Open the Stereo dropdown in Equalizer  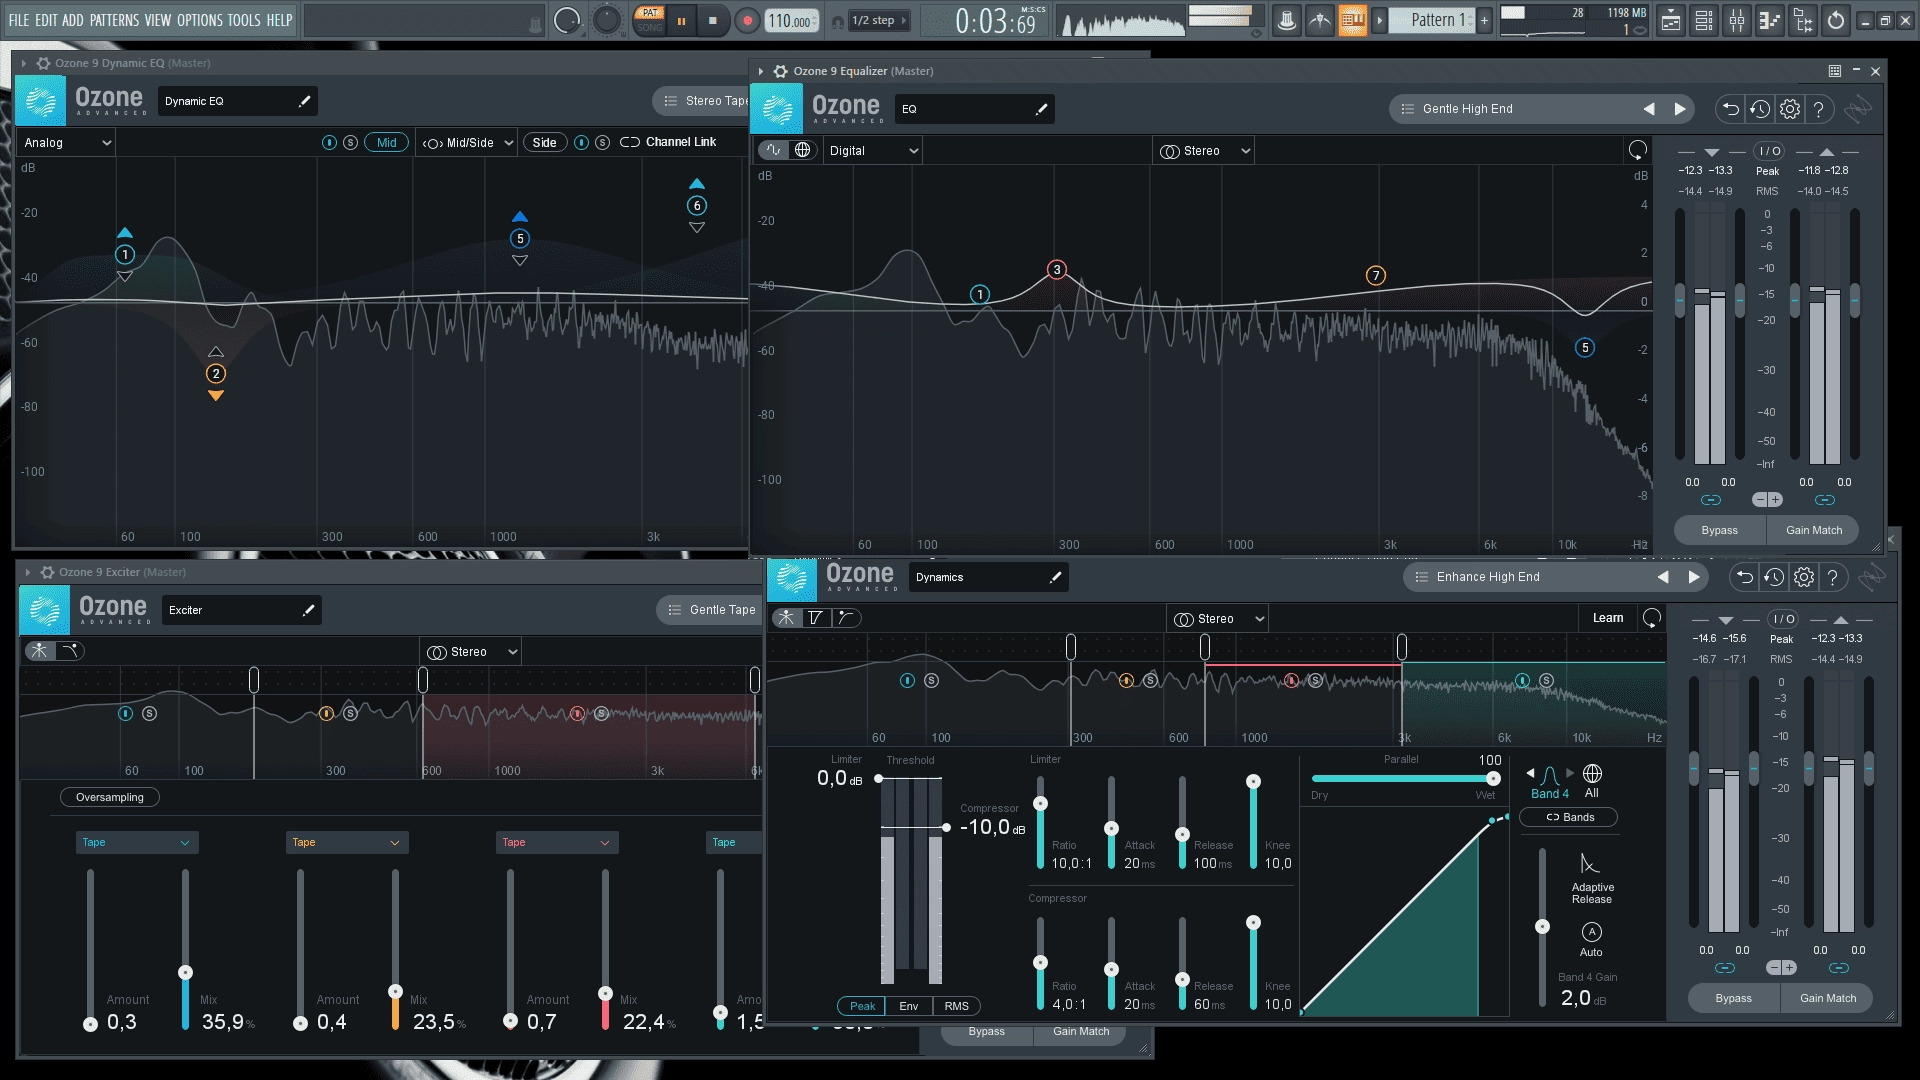(x=1204, y=151)
